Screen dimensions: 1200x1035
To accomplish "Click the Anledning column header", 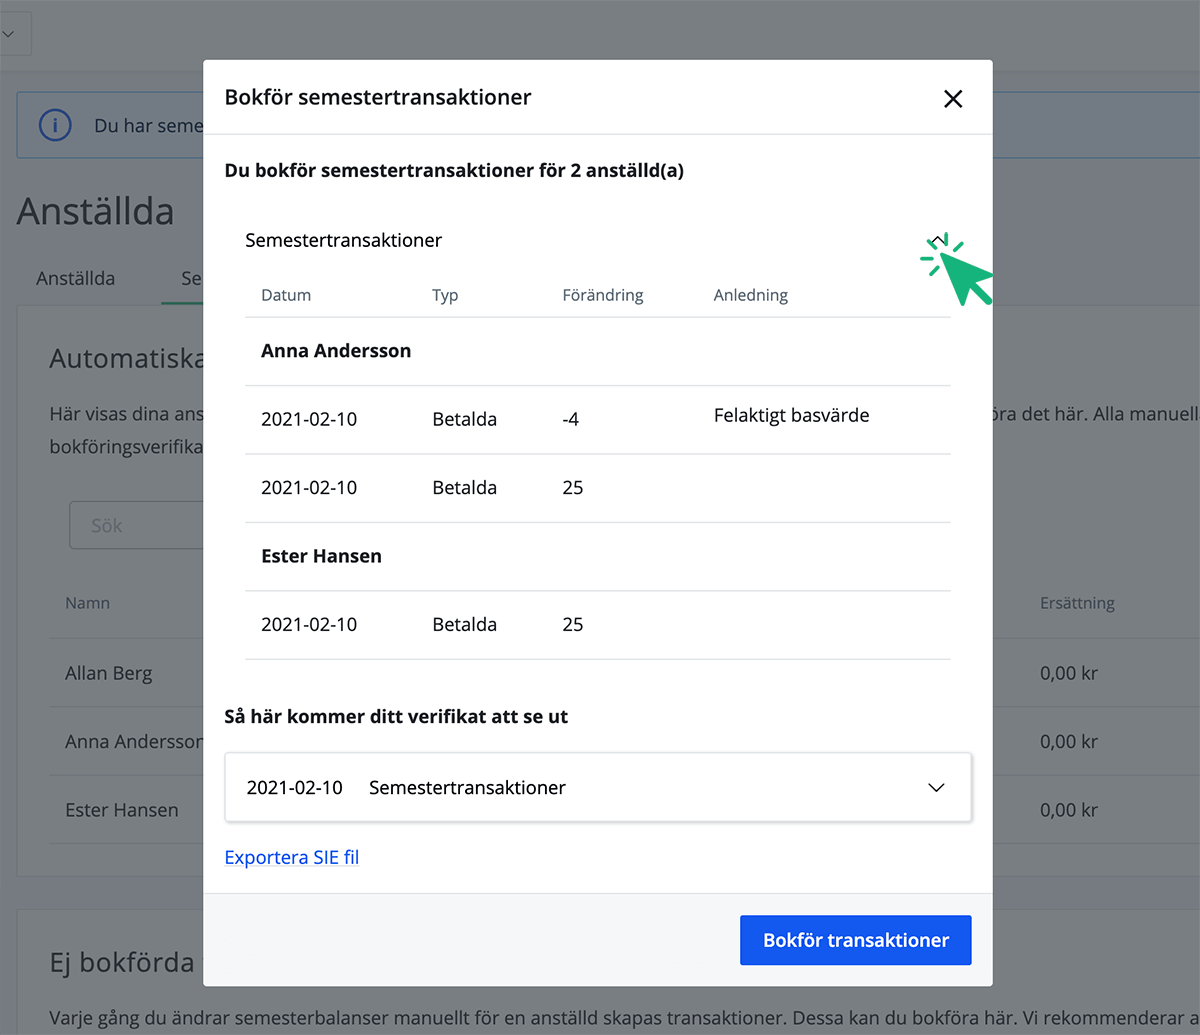I will click(x=750, y=295).
